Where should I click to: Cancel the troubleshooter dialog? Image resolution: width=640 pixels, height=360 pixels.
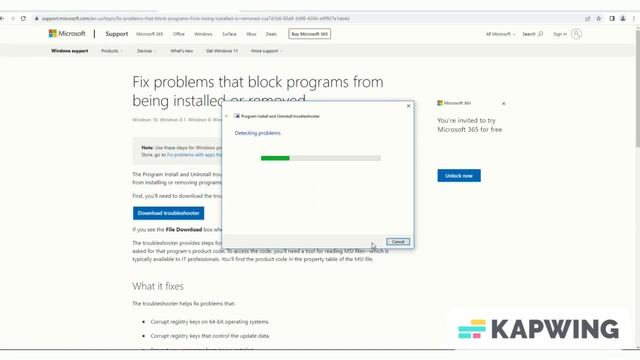coord(398,242)
